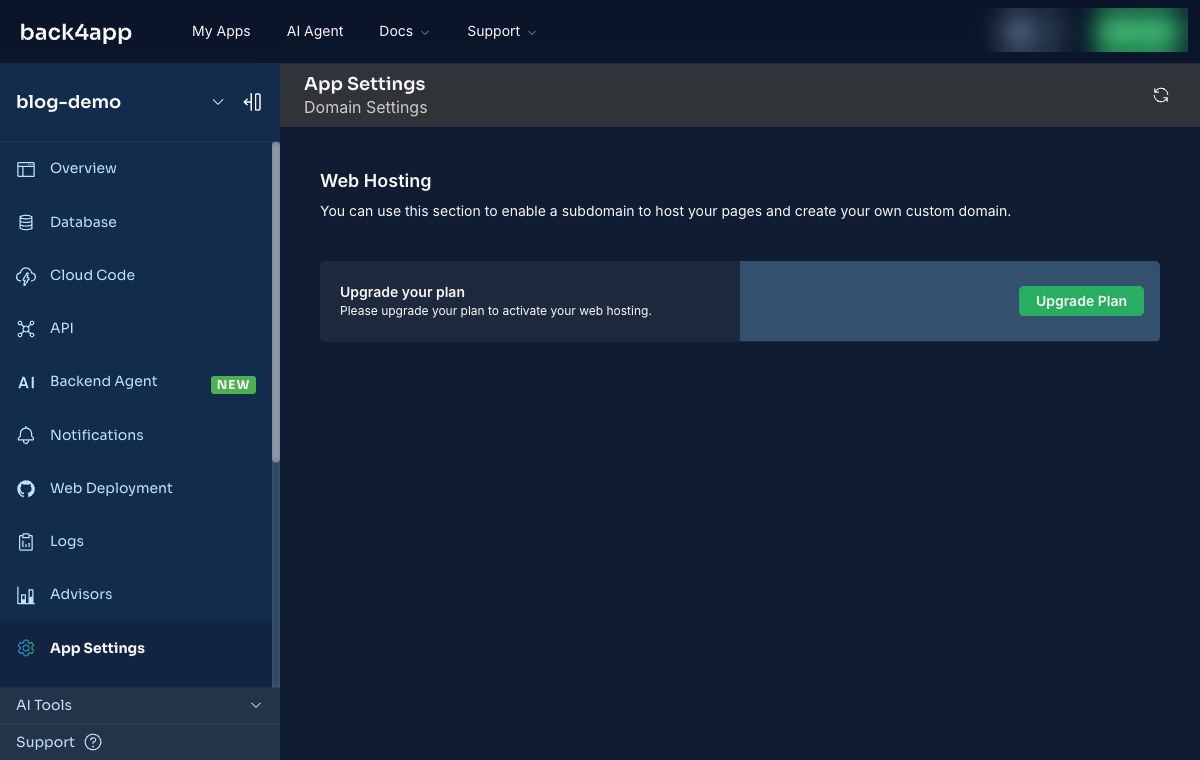Click the Cloud Code icon
Screen dimensions: 1200x760
pyautogui.click(x=26, y=275)
